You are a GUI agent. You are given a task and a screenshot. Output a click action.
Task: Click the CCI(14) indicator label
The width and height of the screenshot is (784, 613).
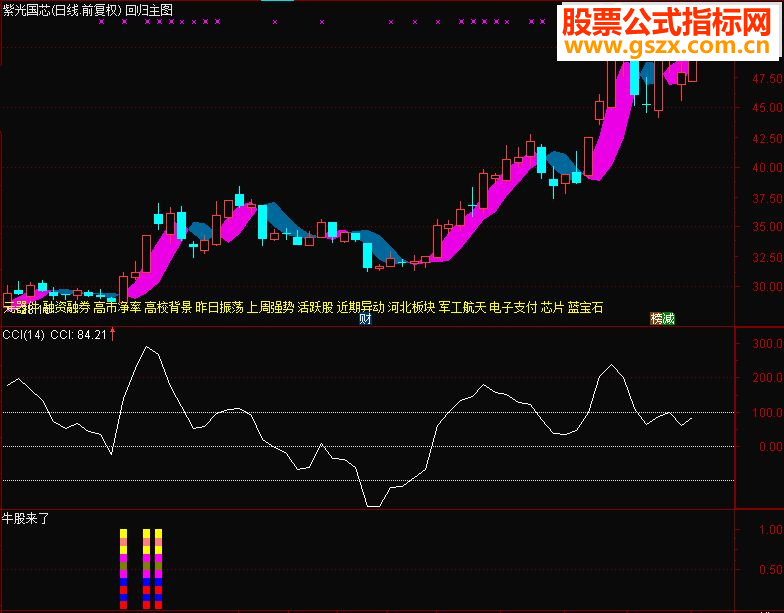pos(24,335)
